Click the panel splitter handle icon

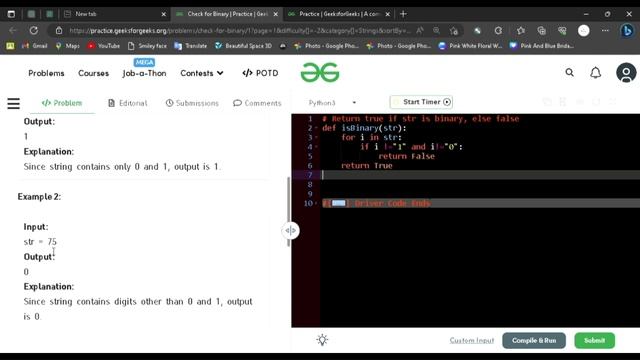pyautogui.click(x=290, y=231)
